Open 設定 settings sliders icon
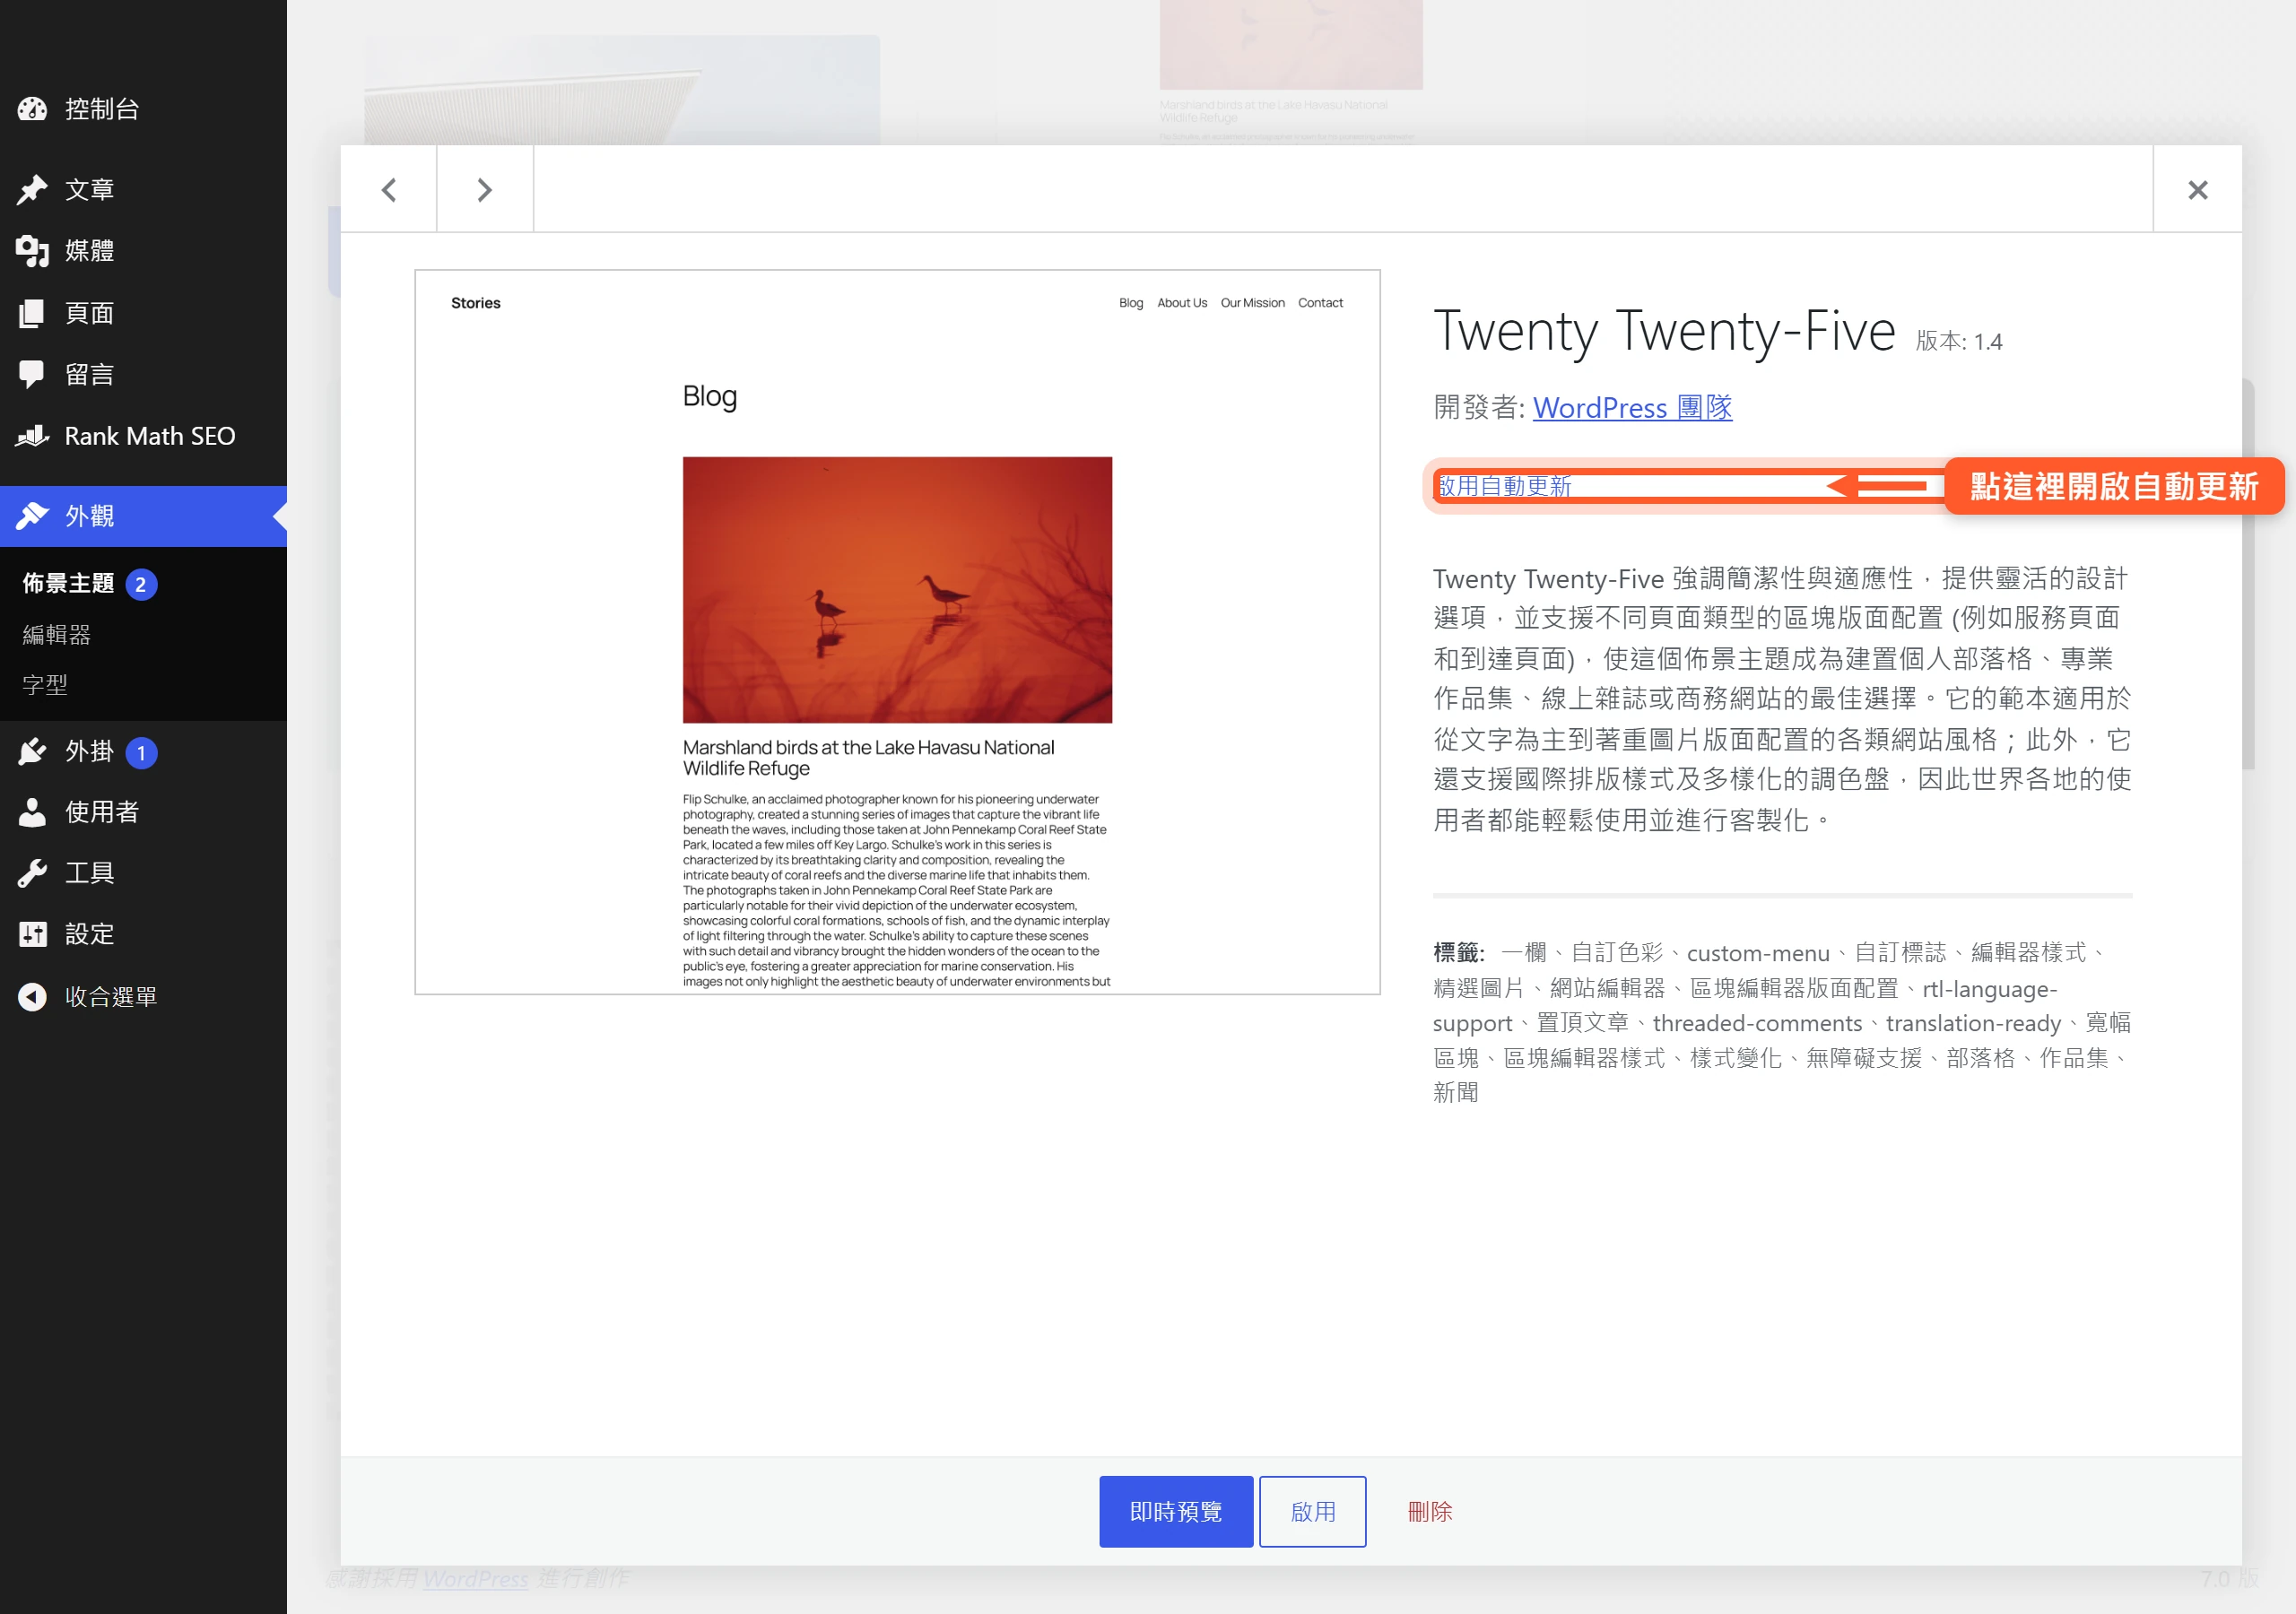 coord(32,934)
